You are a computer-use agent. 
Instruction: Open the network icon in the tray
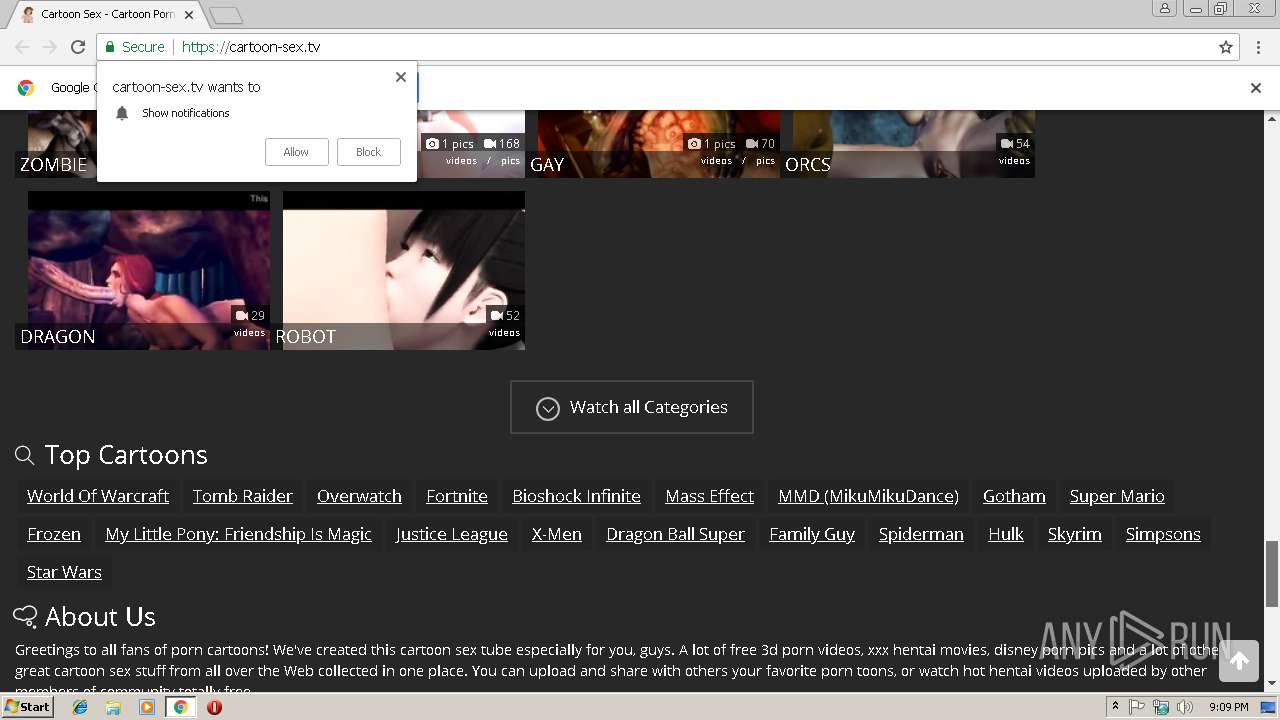coord(1161,707)
